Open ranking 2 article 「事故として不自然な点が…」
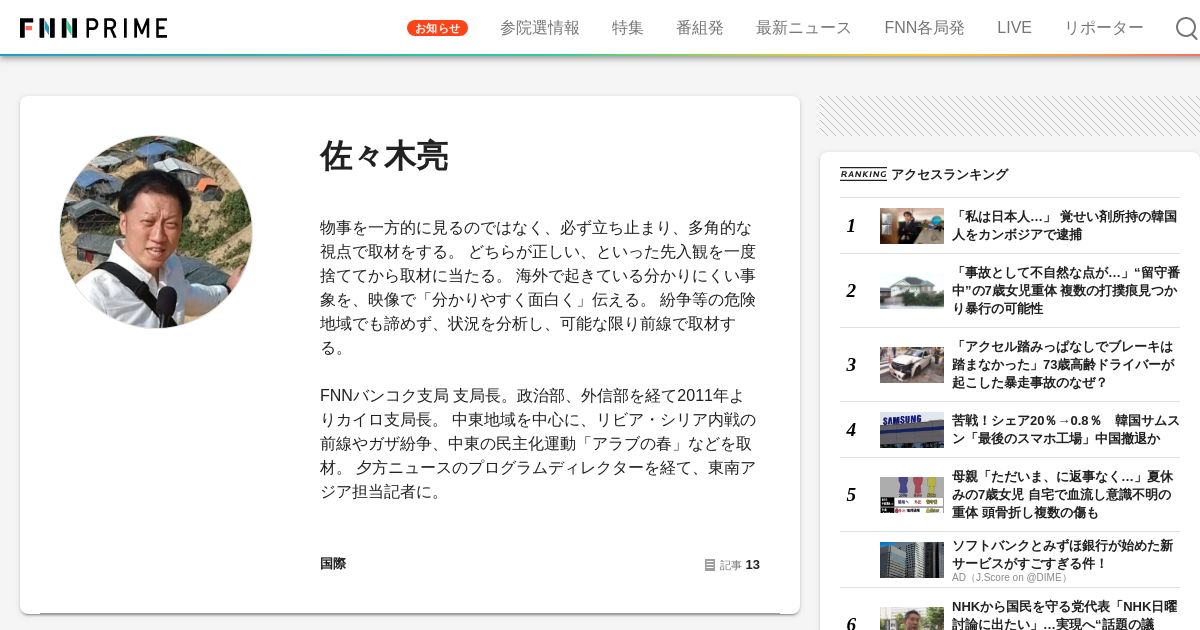1200x630 pixels. [1066, 290]
